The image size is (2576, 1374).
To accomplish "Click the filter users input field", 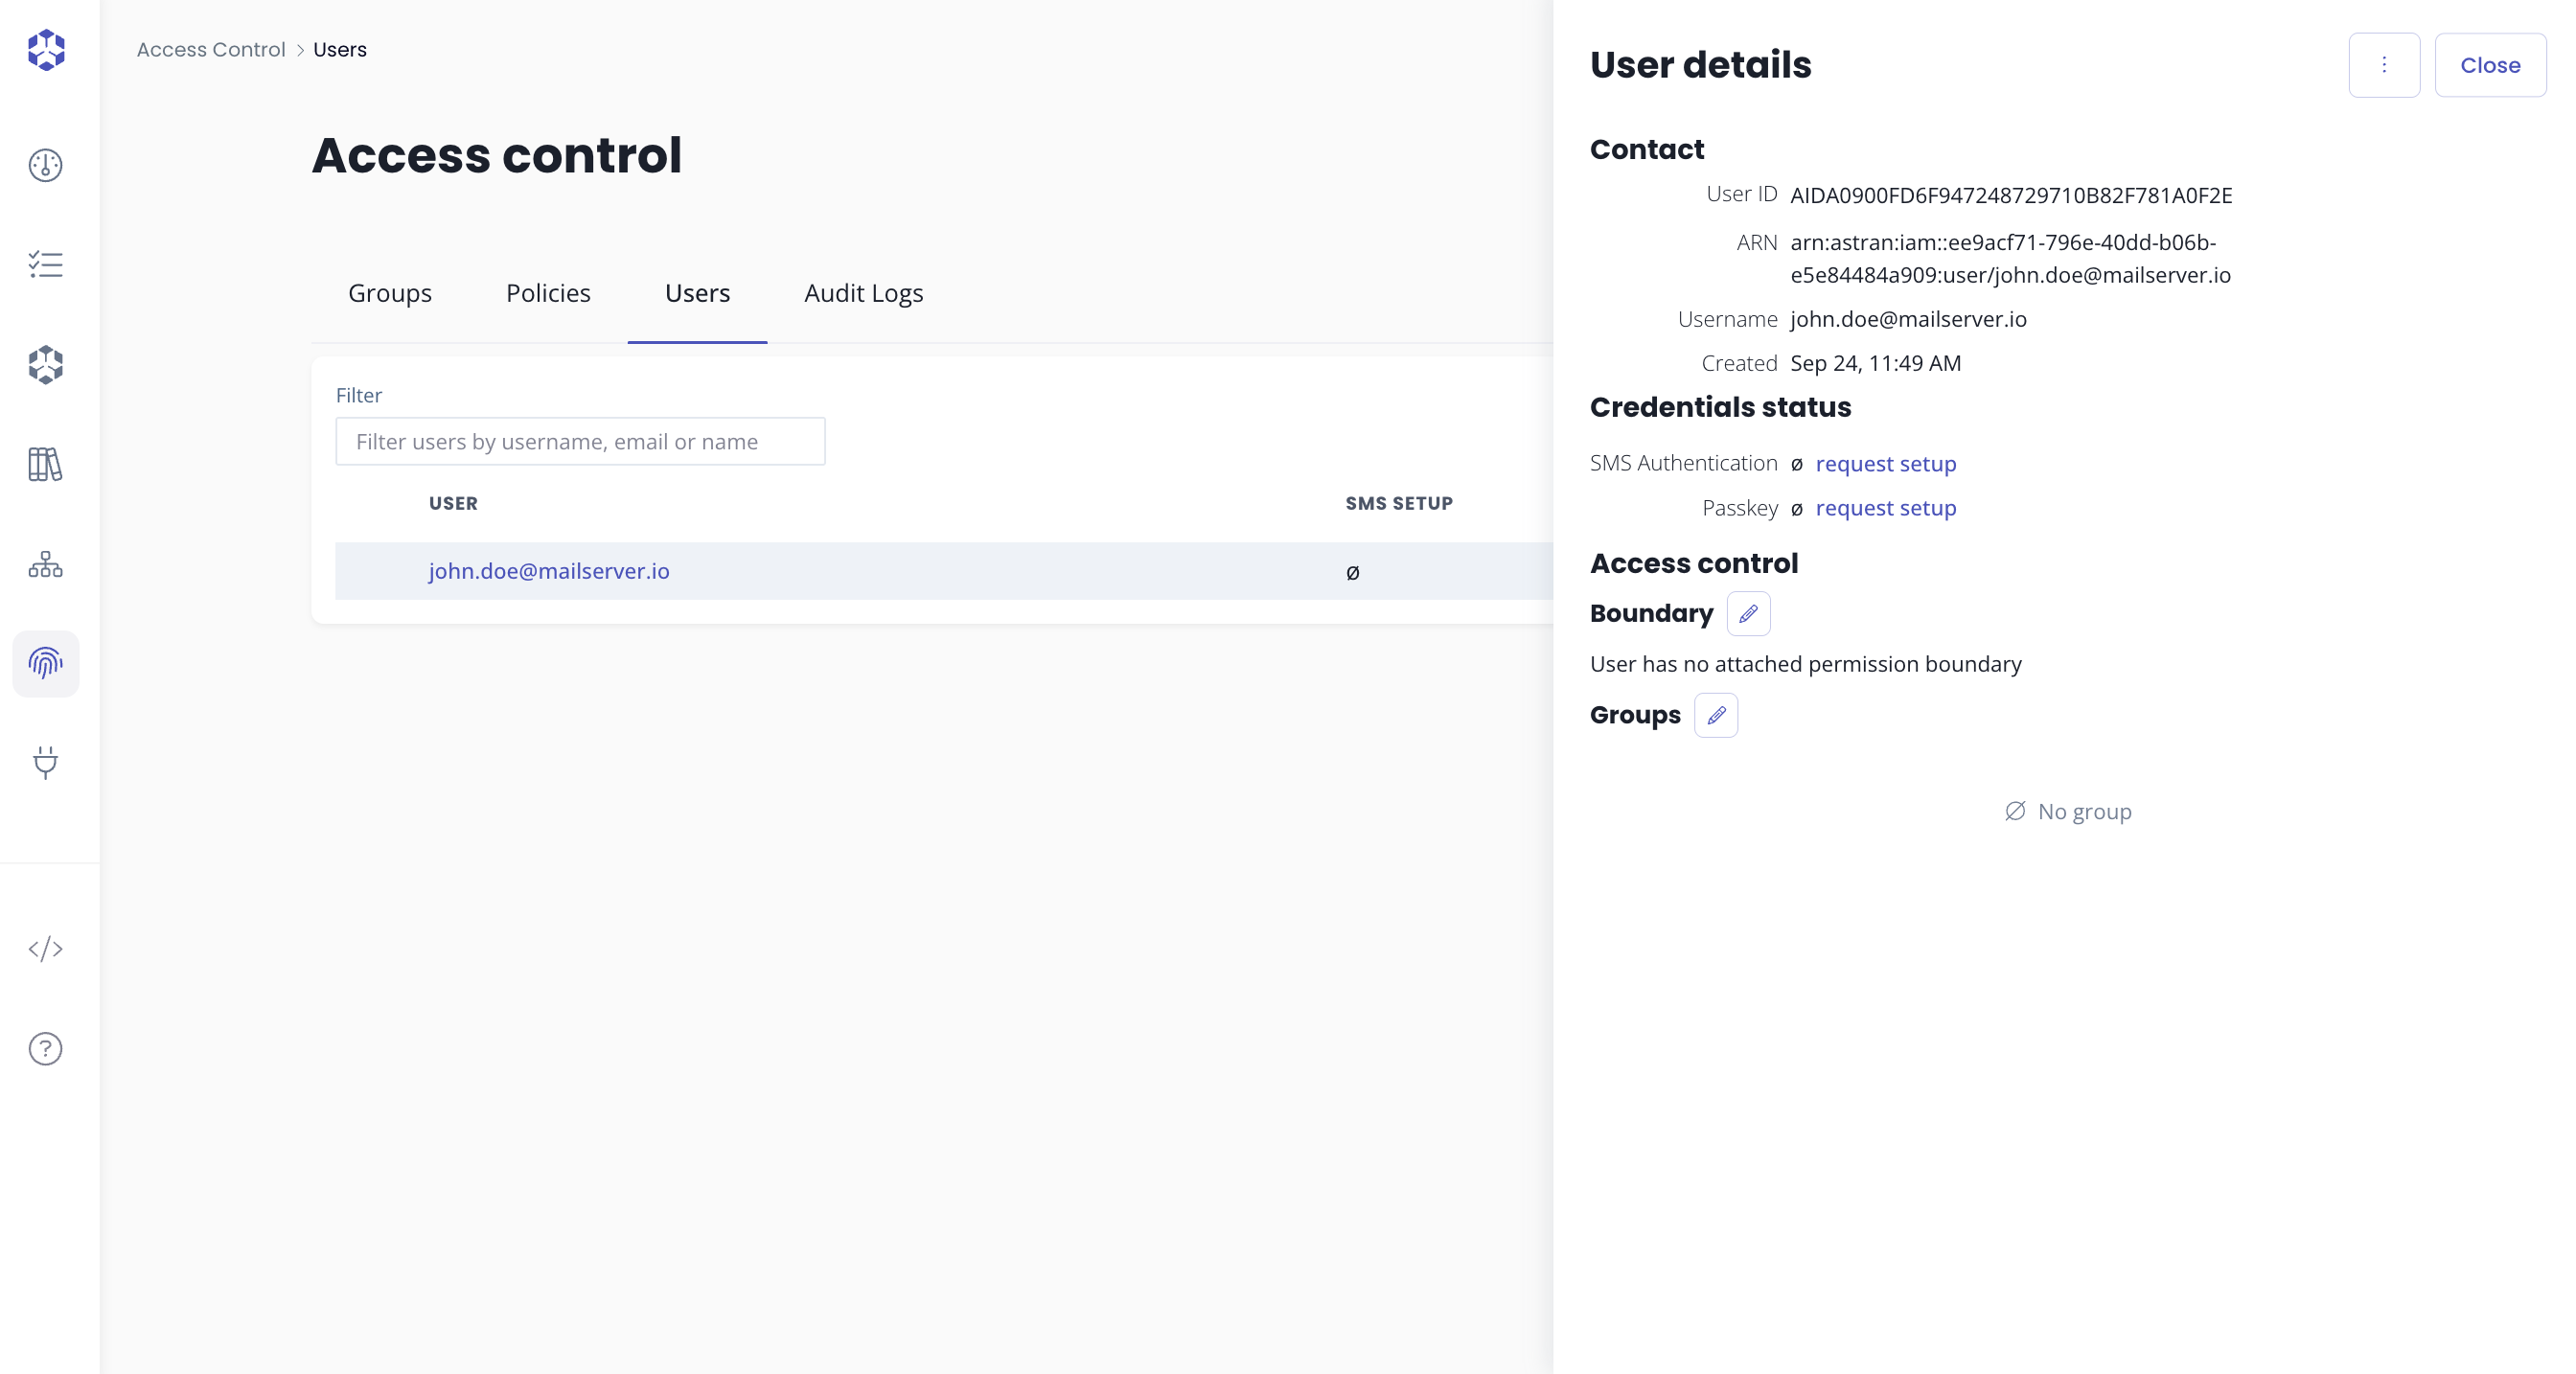I will tap(580, 442).
